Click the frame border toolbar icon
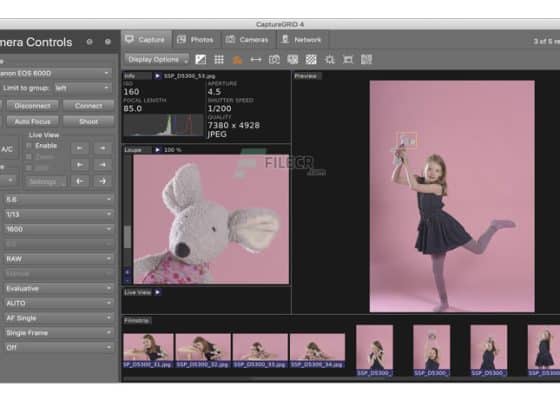560x420 pixels. pos(348,60)
